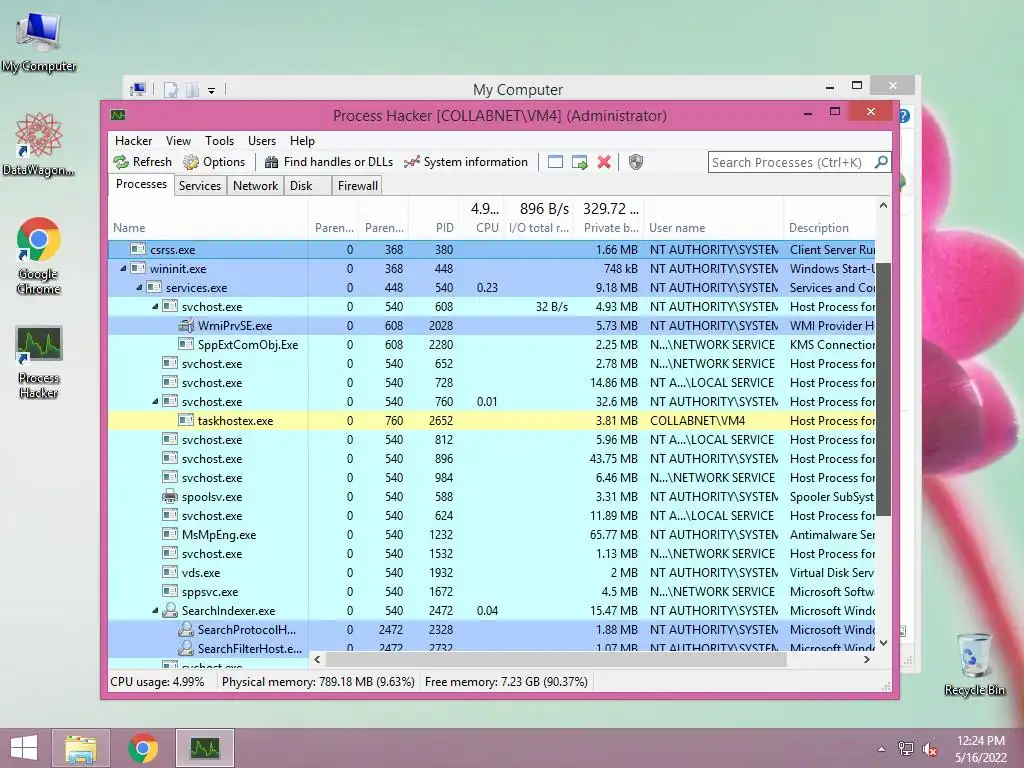Click the Windows Start button
1024x768 pixels.
[24, 748]
